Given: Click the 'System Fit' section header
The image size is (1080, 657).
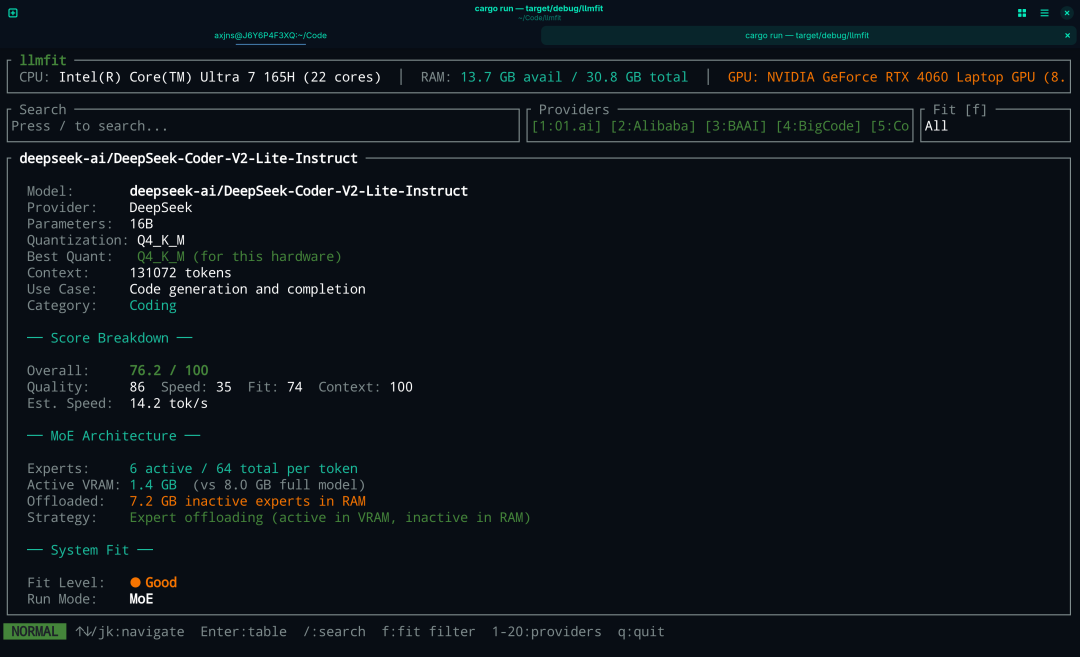Looking at the screenshot, I should click(x=90, y=550).
